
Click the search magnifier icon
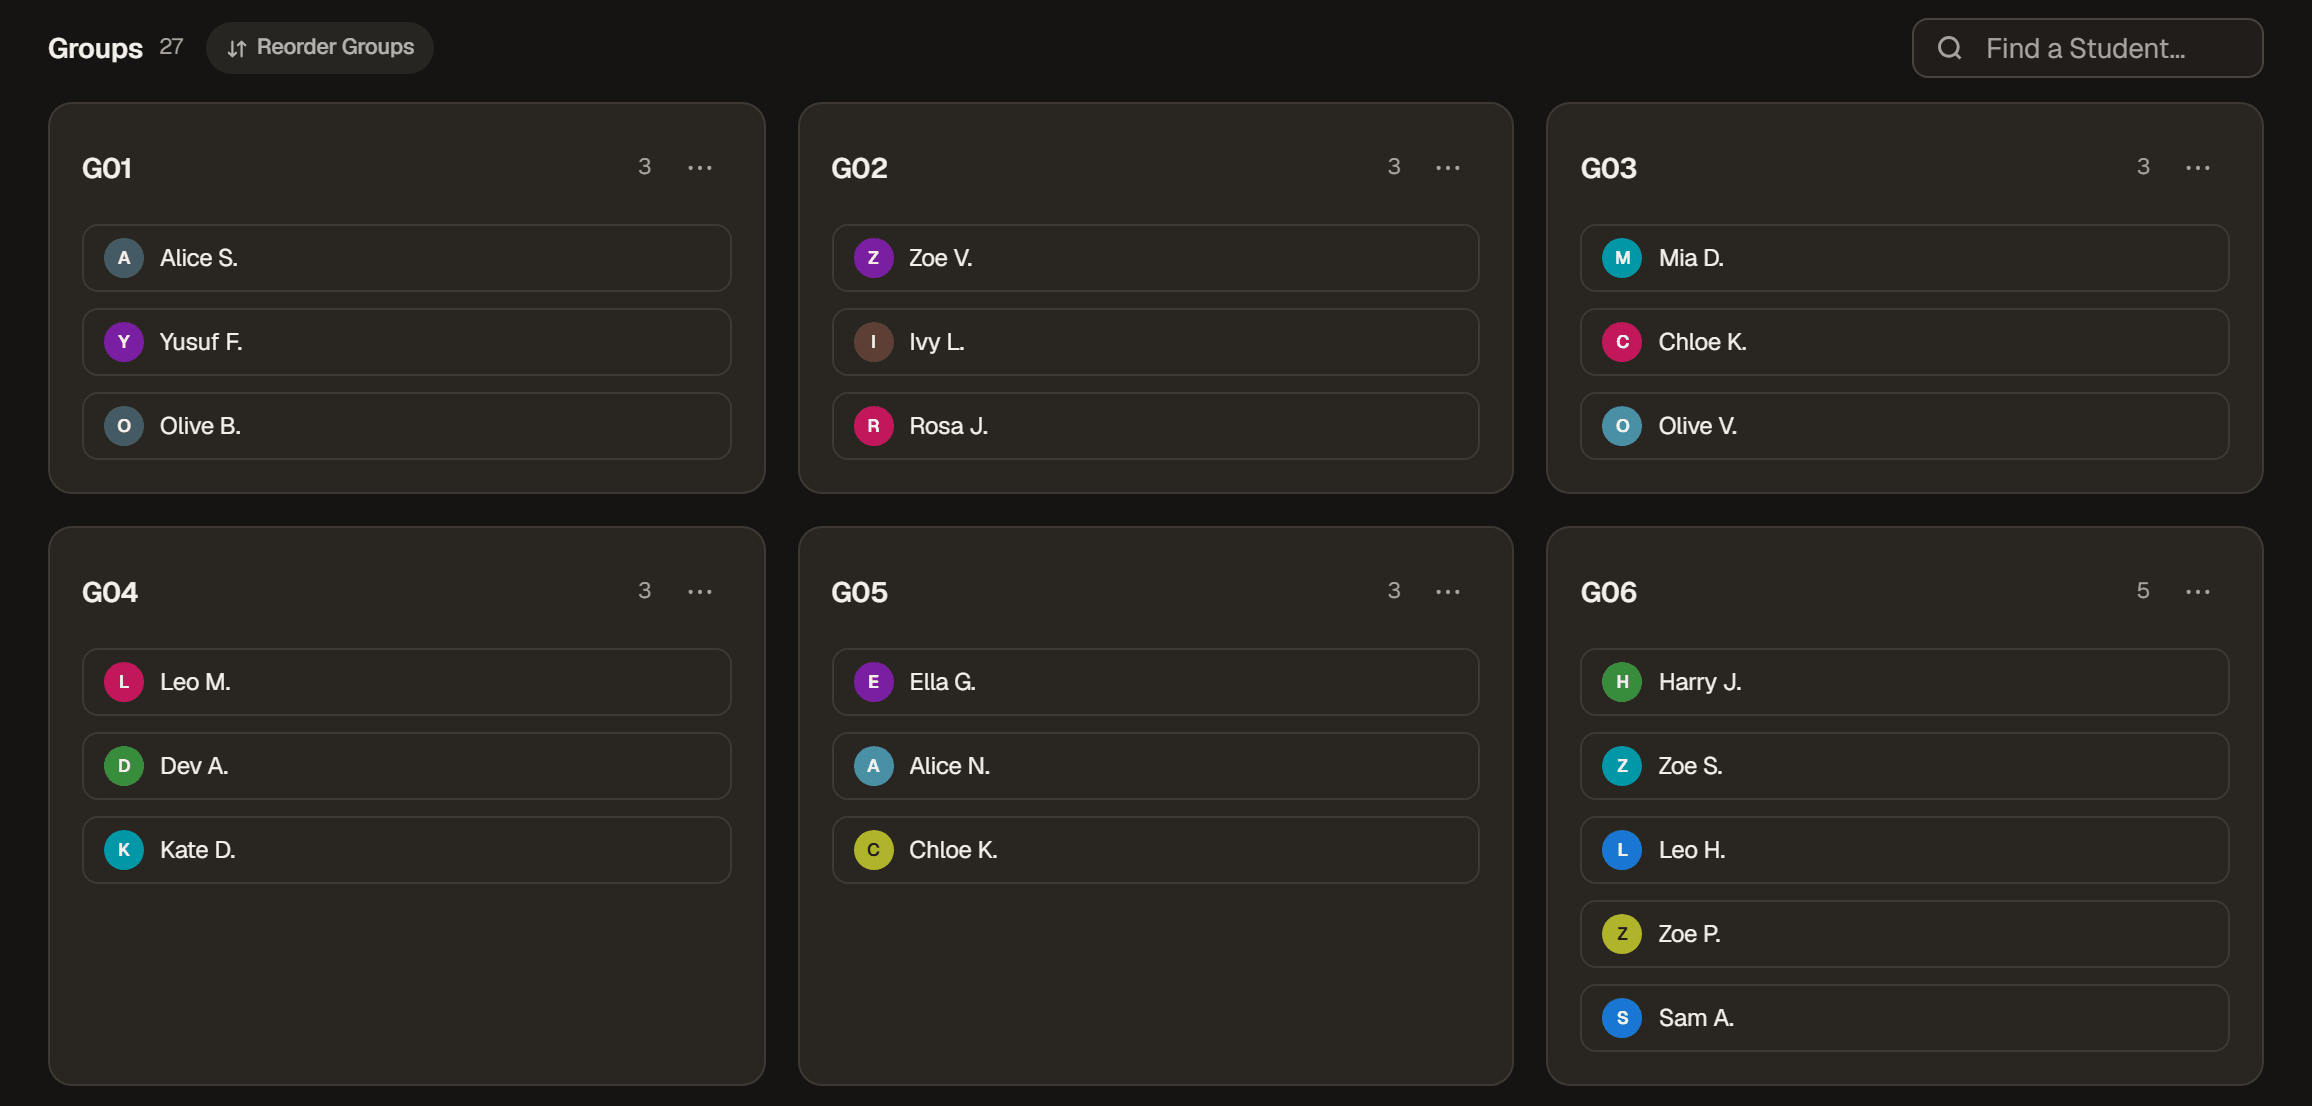[1949, 48]
